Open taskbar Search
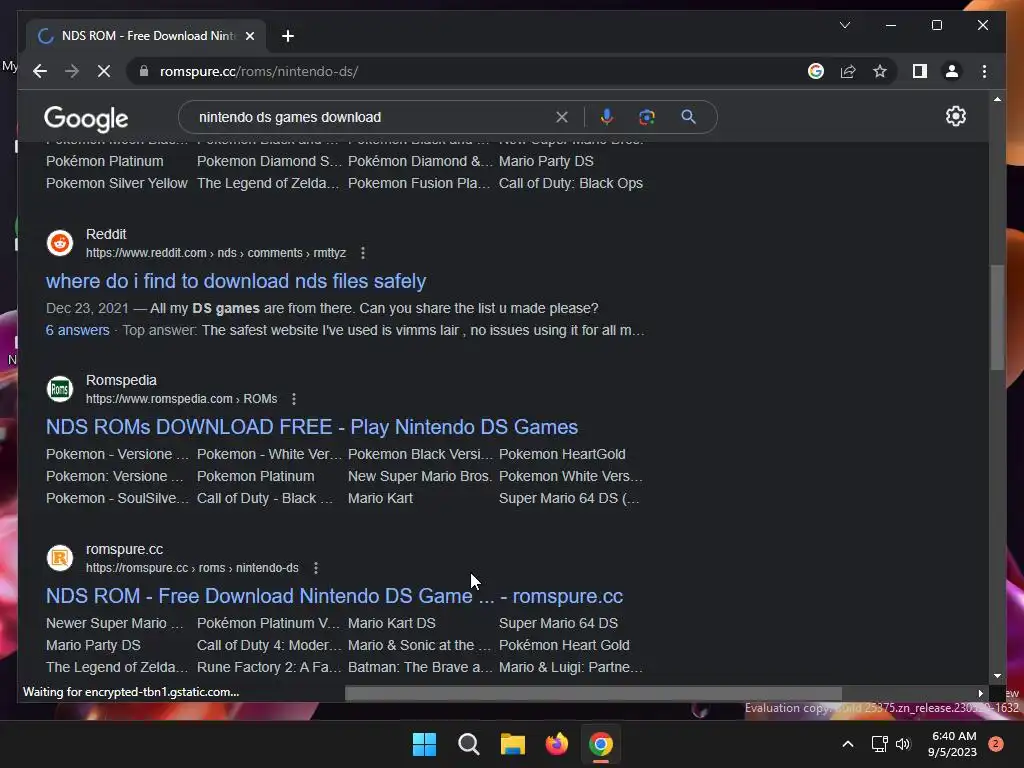Viewport: 1024px width, 768px height. point(468,744)
